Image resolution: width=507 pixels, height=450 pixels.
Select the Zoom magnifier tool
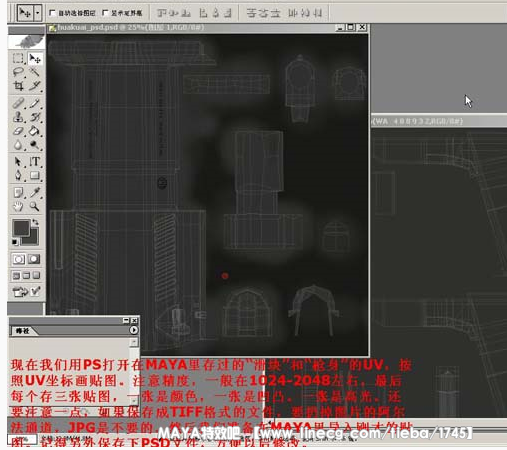pos(35,206)
